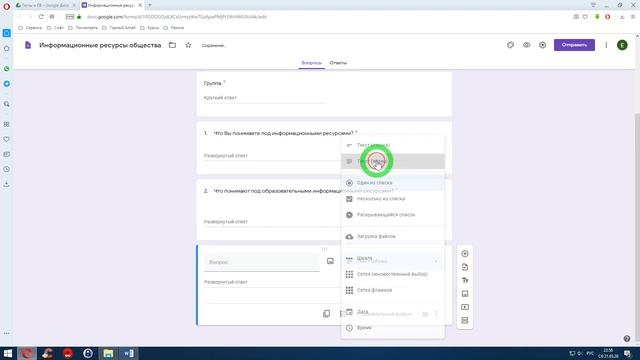Click the form title "Информационные ресурсы общества"
The height and width of the screenshot is (360, 640).
pos(100,45)
